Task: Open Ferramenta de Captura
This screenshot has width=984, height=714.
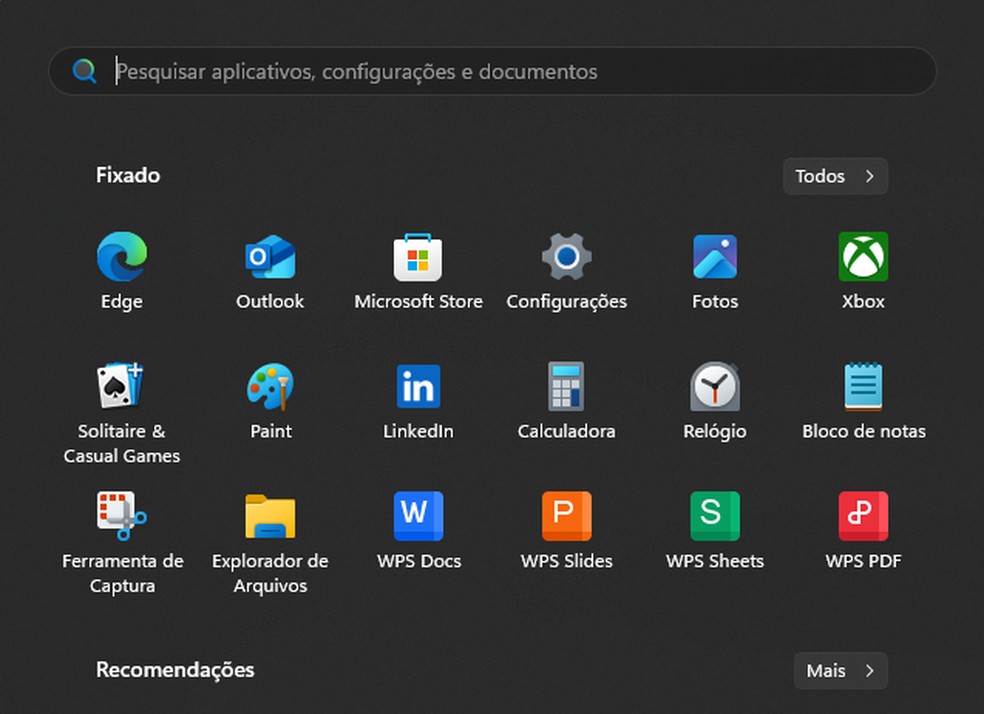Action: point(122,517)
